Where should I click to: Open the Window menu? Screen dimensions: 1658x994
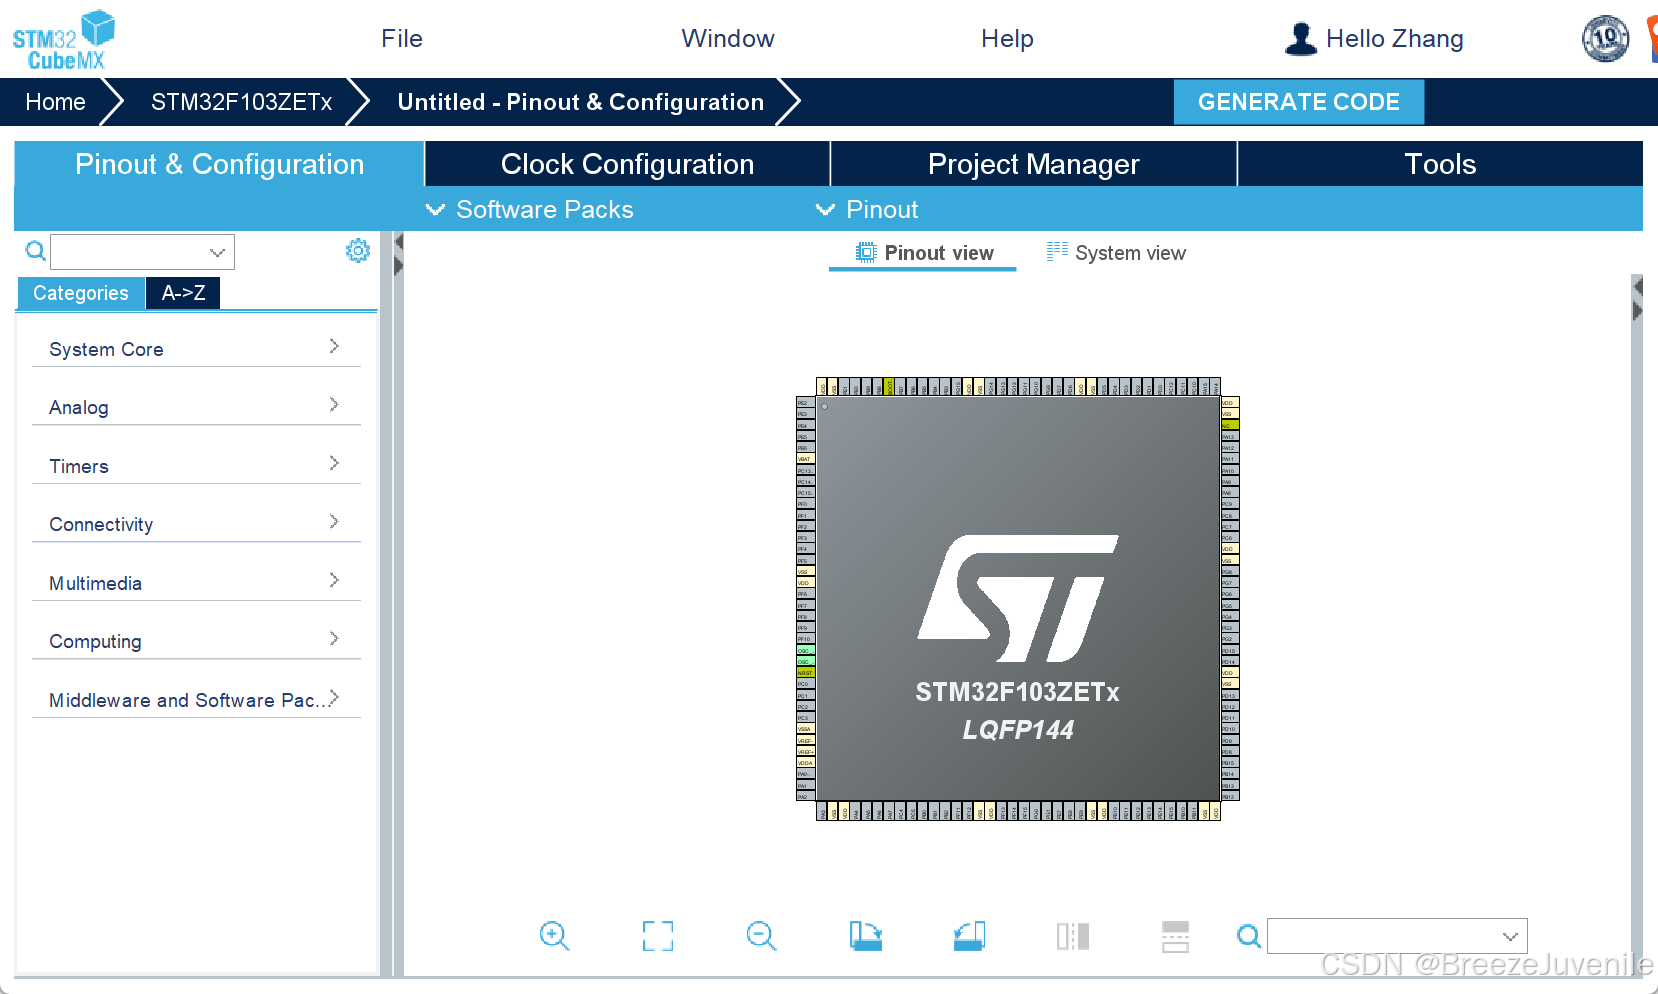click(728, 39)
